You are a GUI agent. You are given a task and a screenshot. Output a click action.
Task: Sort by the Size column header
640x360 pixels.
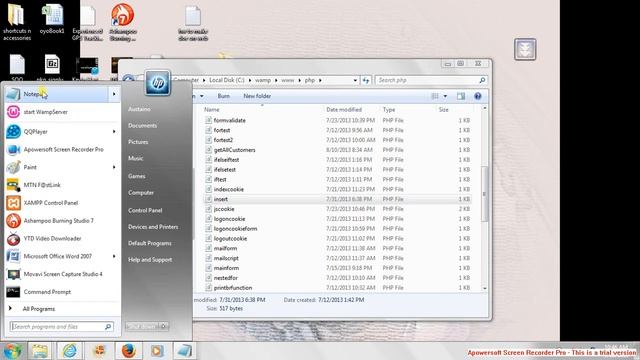[444, 110]
